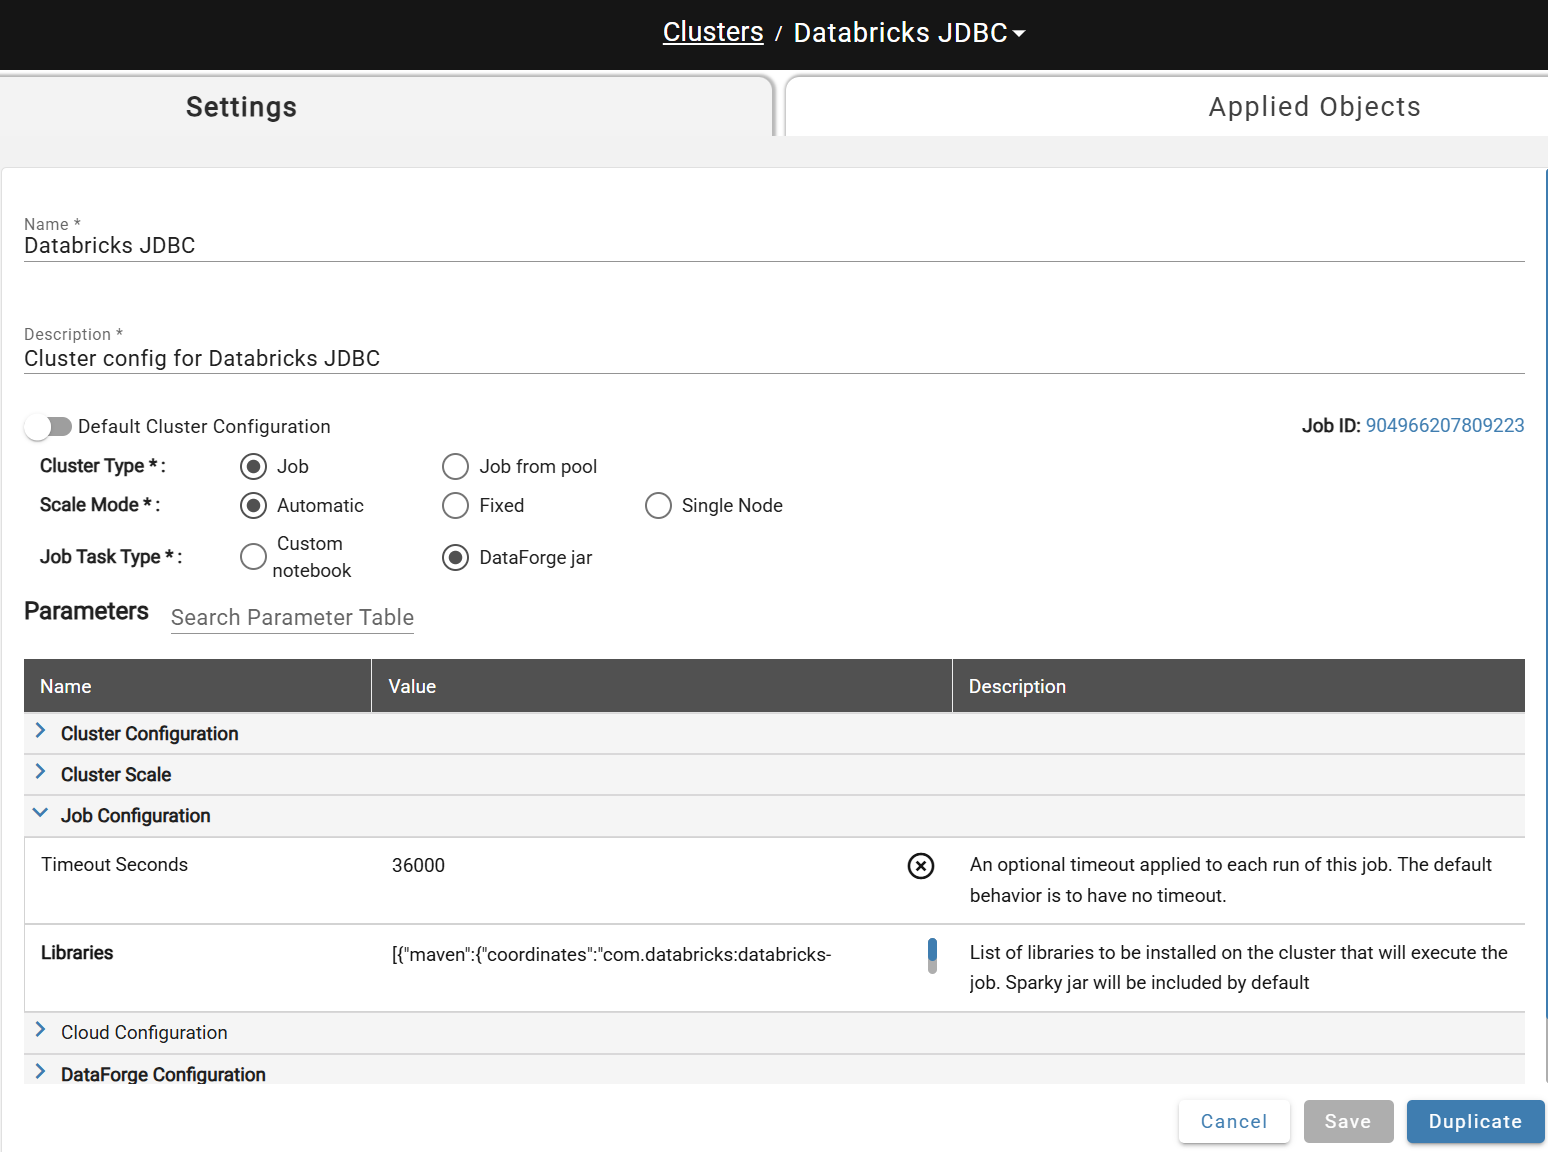
Task: Click the Description column header
Action: click(1017, 687)
